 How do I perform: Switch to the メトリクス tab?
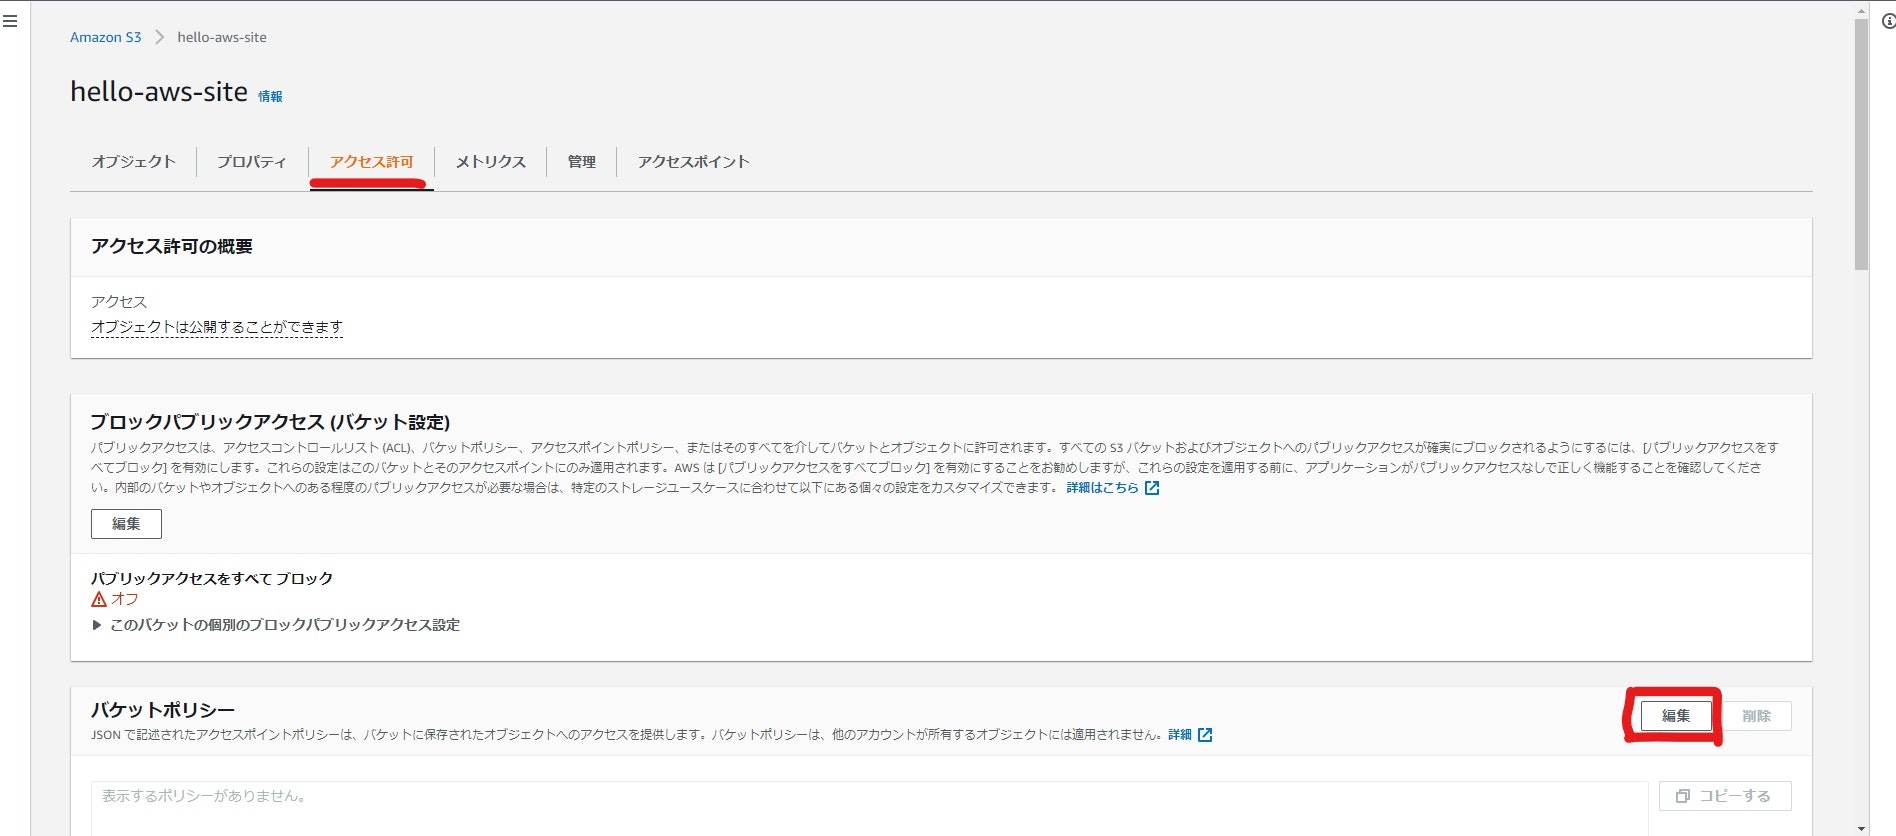tap(490, 162)
